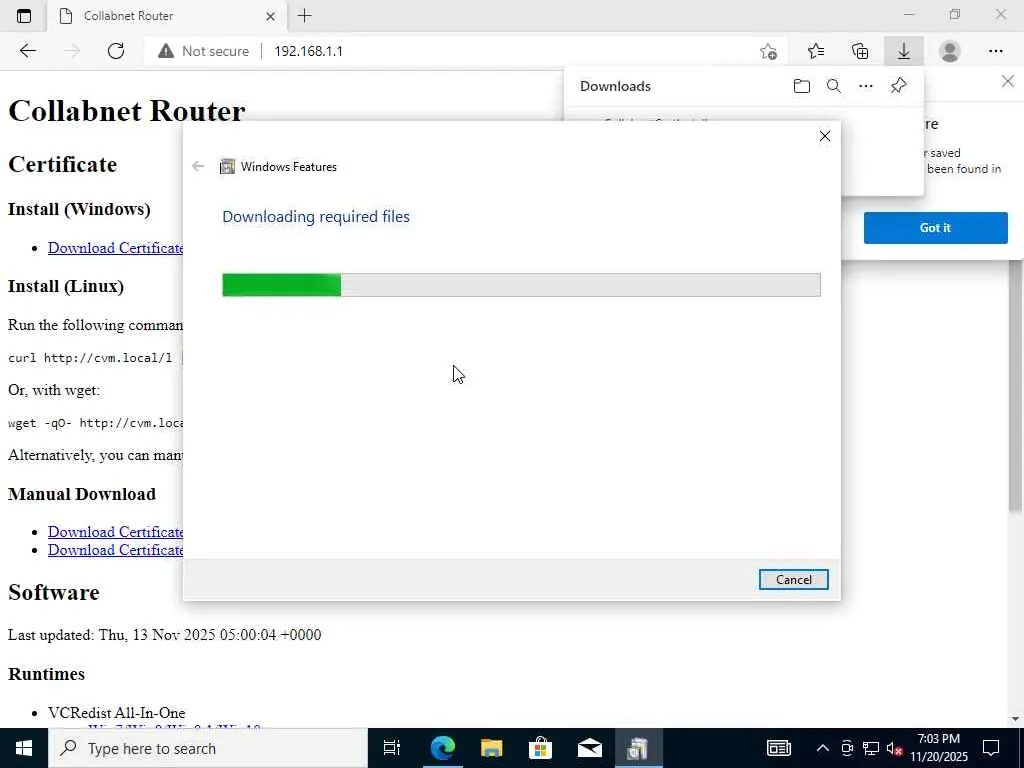Image resolution: width=1024 pixels, height=768 pixels.
Task: Go back to previous page in Edge
Action: click(27, 51)
